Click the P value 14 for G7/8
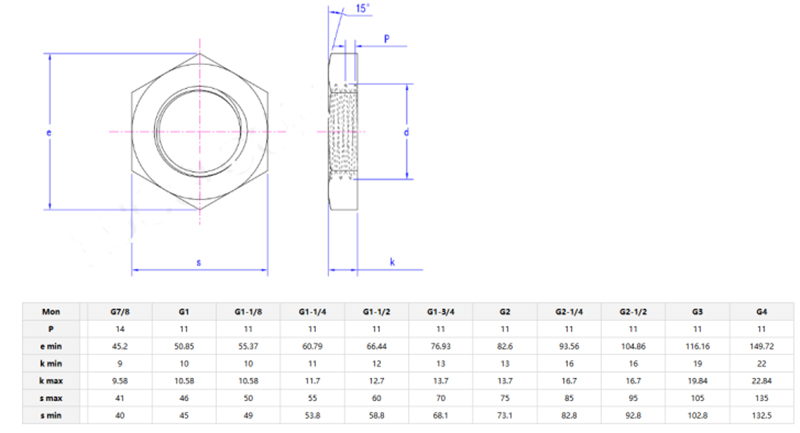This screenshot has height=433, width=800. click(x=119, y=328)
